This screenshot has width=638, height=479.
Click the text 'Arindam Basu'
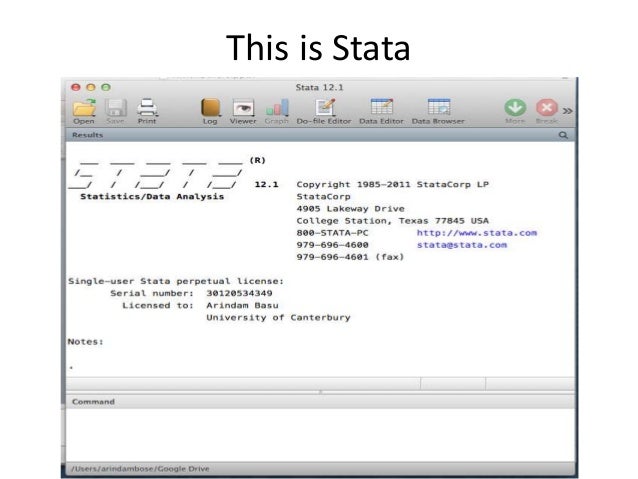coord(243,305)
